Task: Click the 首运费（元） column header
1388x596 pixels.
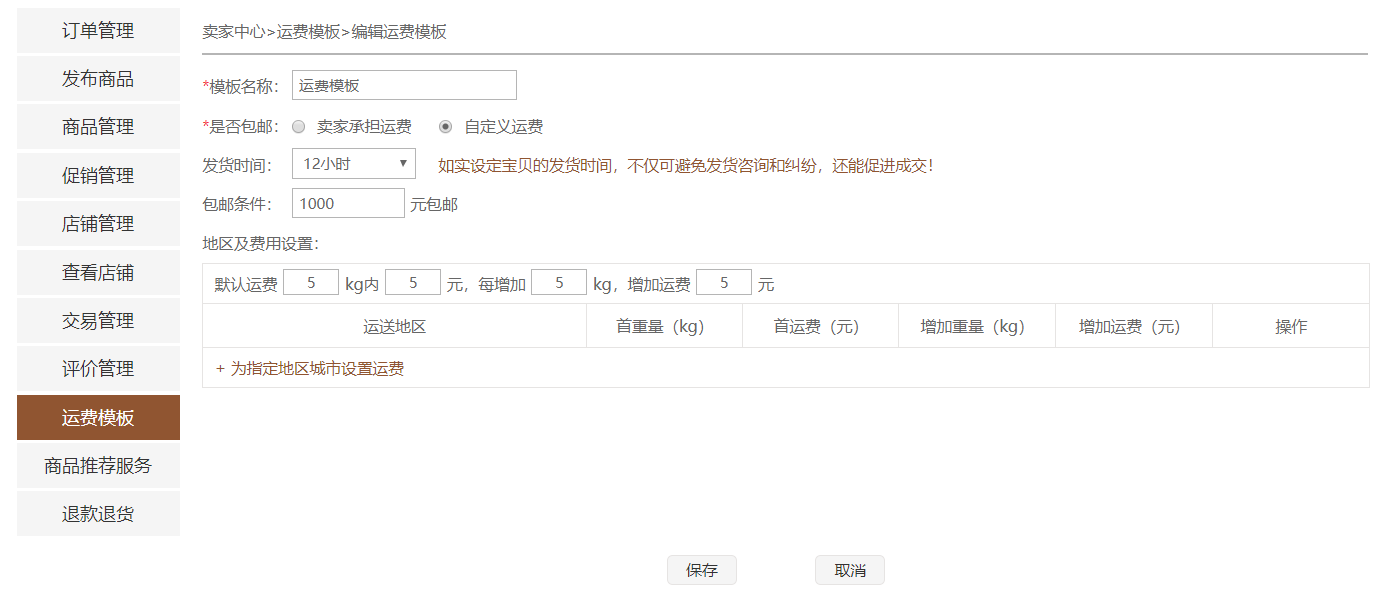Action: (x=821, y=326)
